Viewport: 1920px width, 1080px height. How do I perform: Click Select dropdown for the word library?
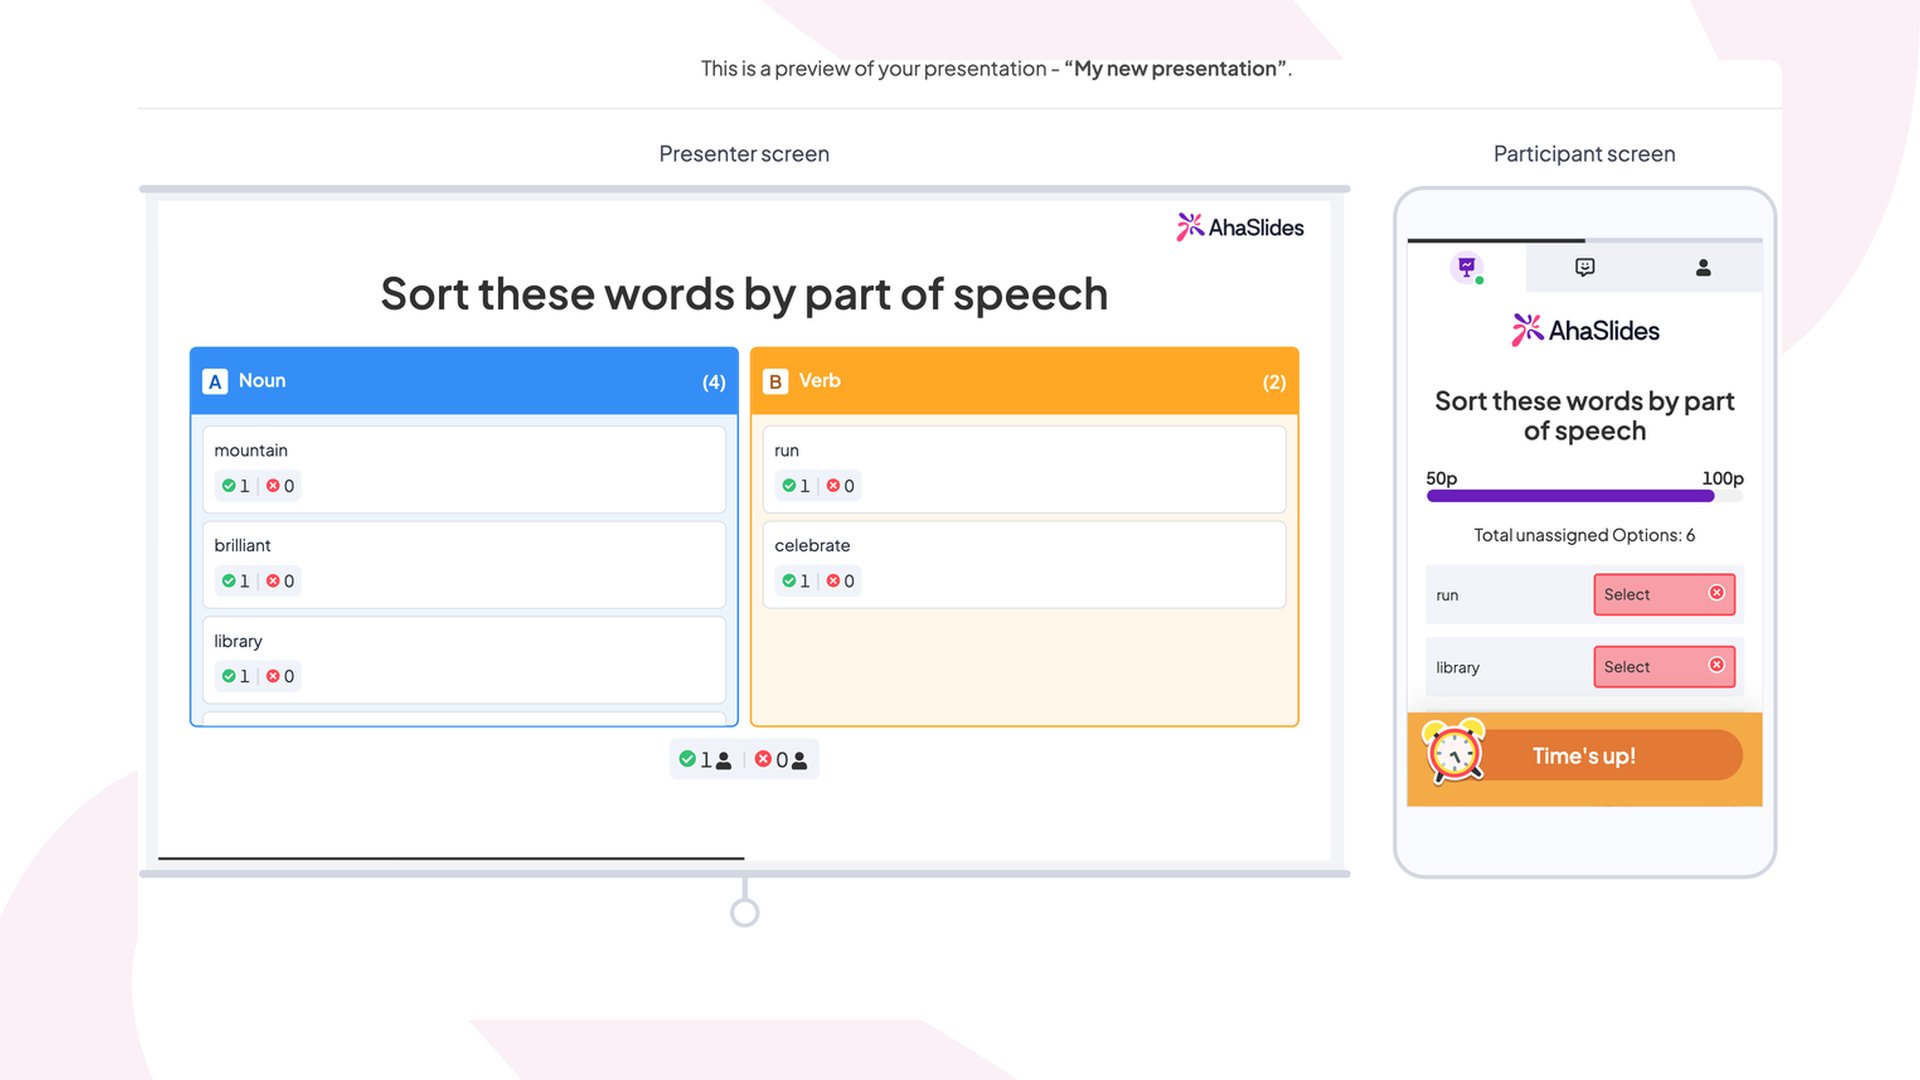coord(1663,666)
